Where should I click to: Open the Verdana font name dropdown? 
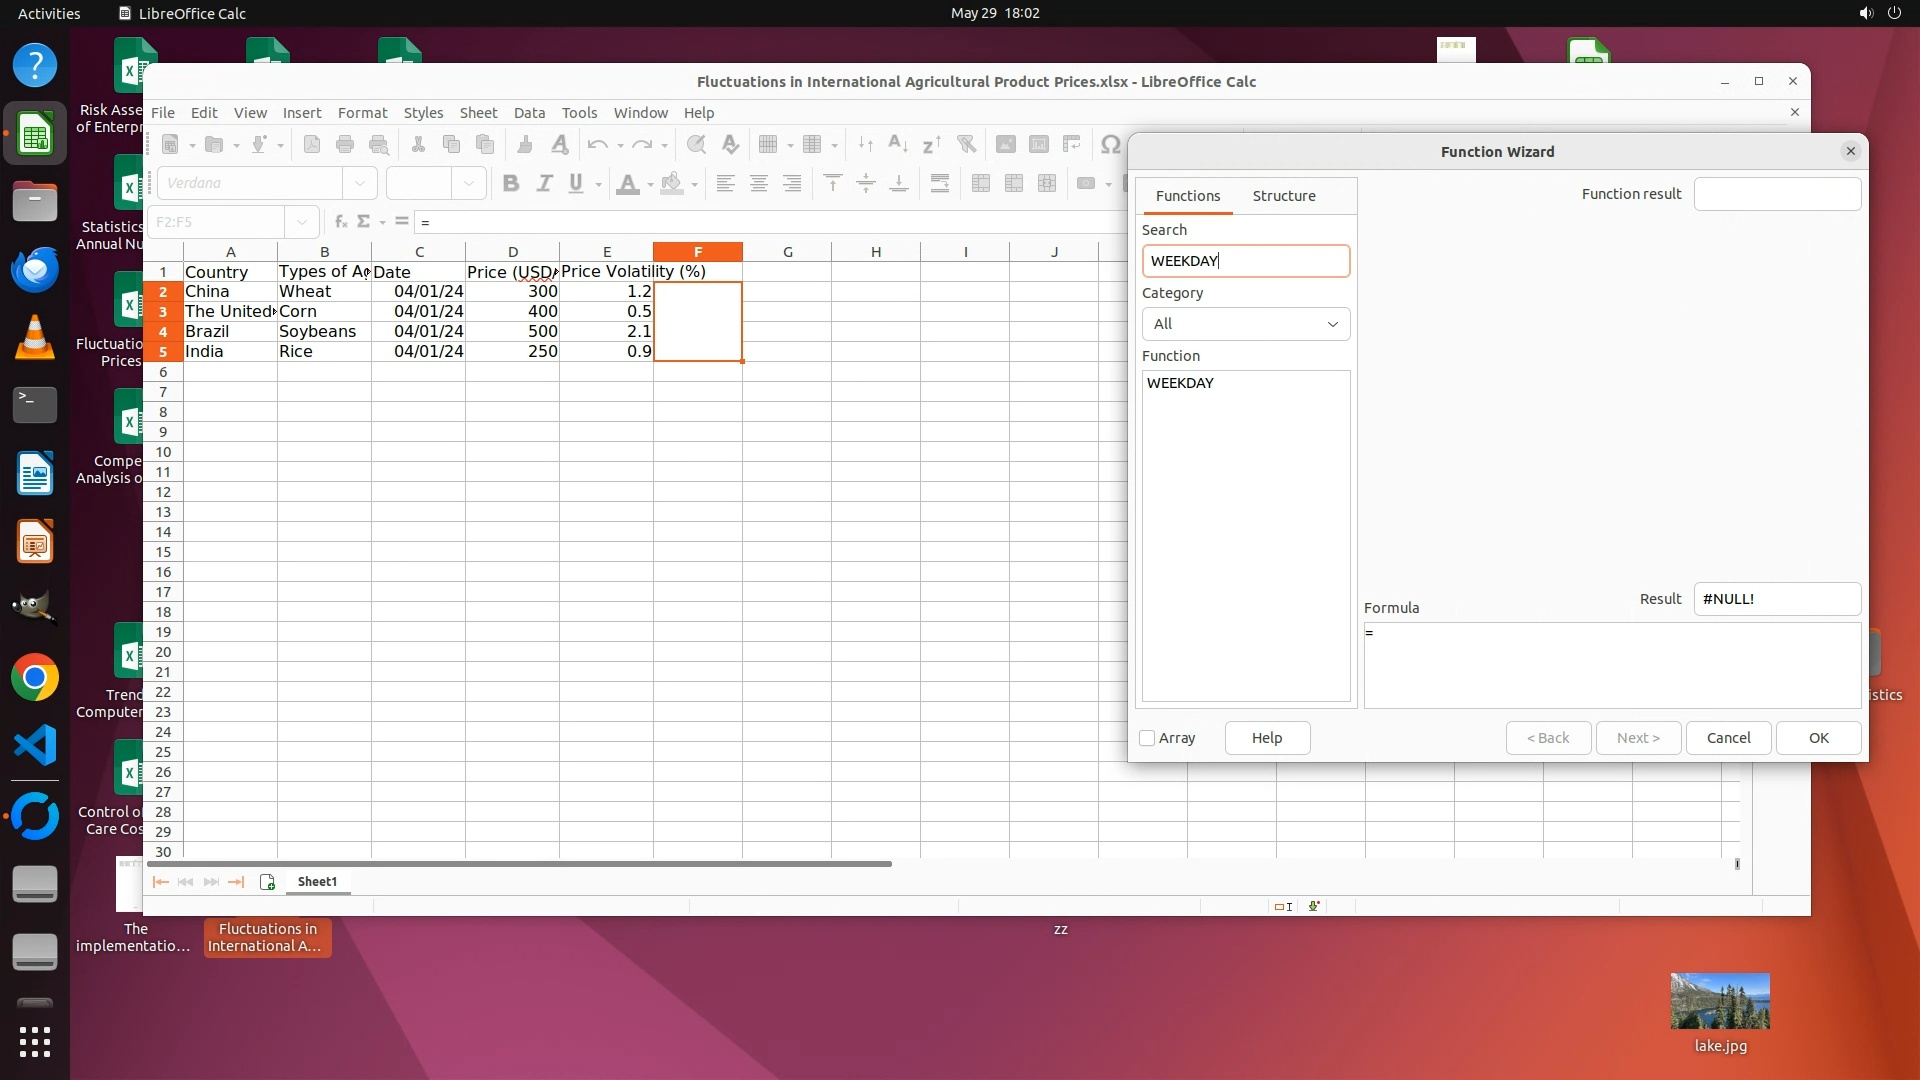359,184
